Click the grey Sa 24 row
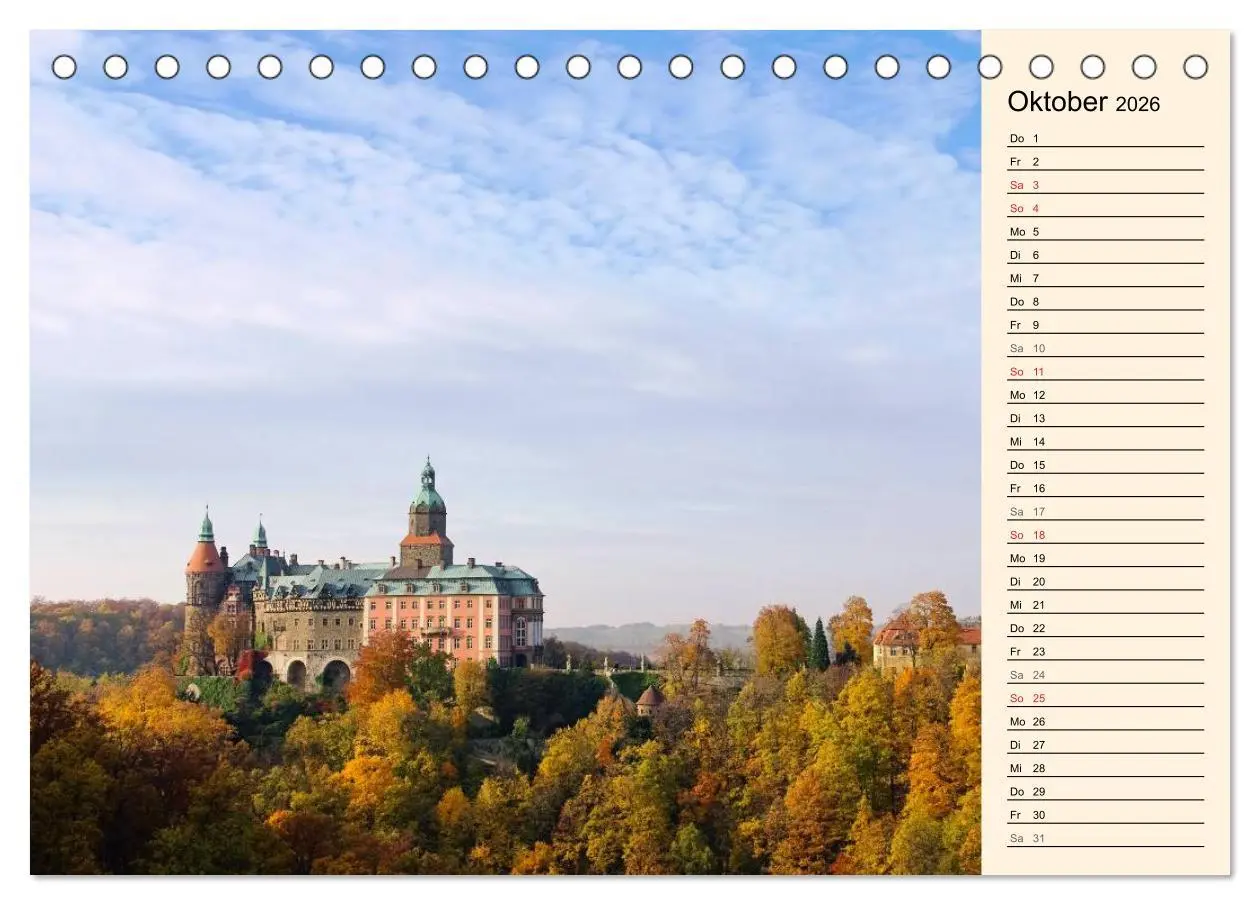The height and width of the screenshot is (905, 1260). point(1105,675)
